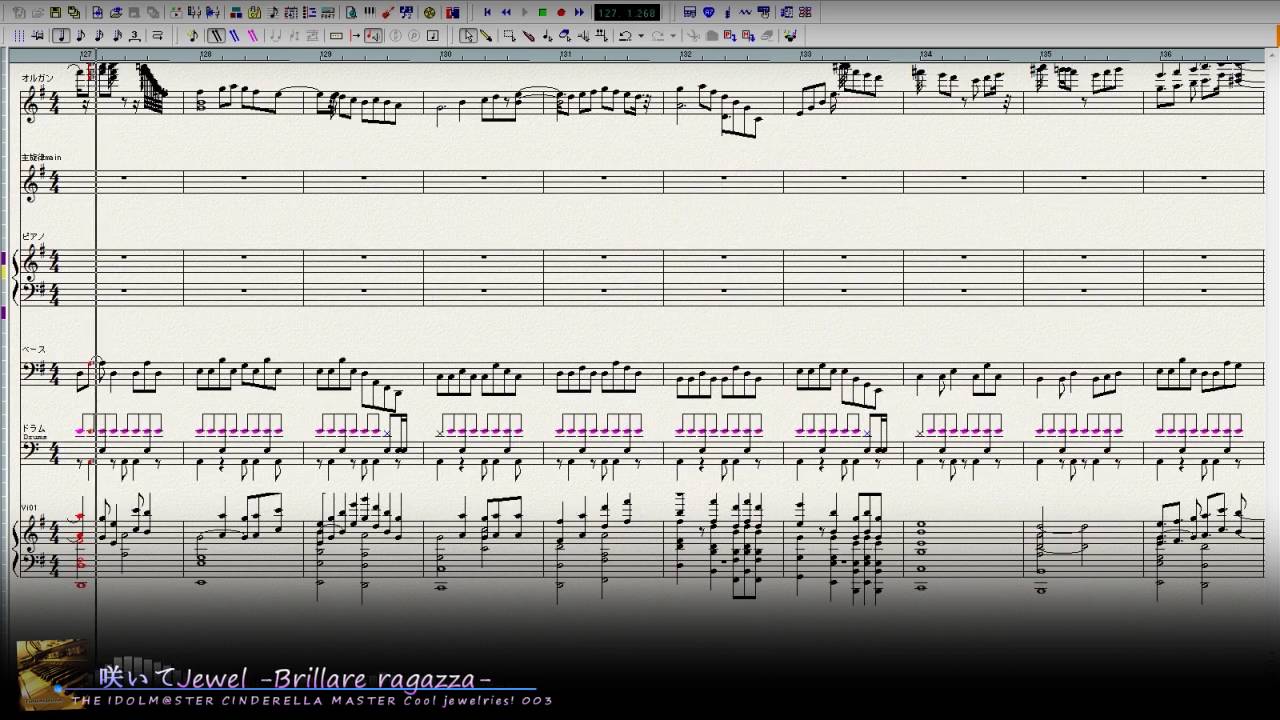
Task: Click the boxed quarter note icon
Action: 433,36
